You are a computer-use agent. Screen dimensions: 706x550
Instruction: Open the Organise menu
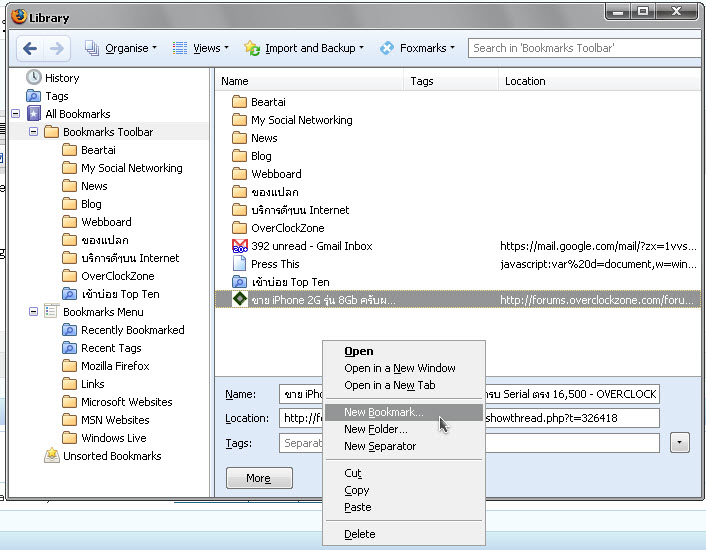click(x=121, y=48)
